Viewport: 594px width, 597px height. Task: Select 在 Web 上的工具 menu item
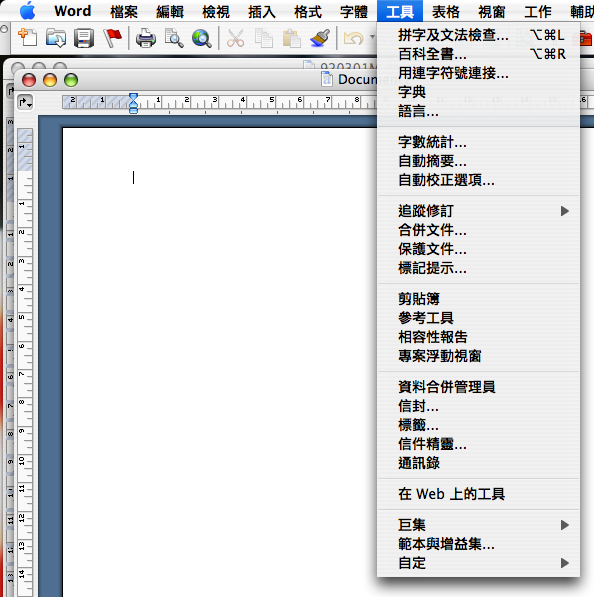(478, 494)
